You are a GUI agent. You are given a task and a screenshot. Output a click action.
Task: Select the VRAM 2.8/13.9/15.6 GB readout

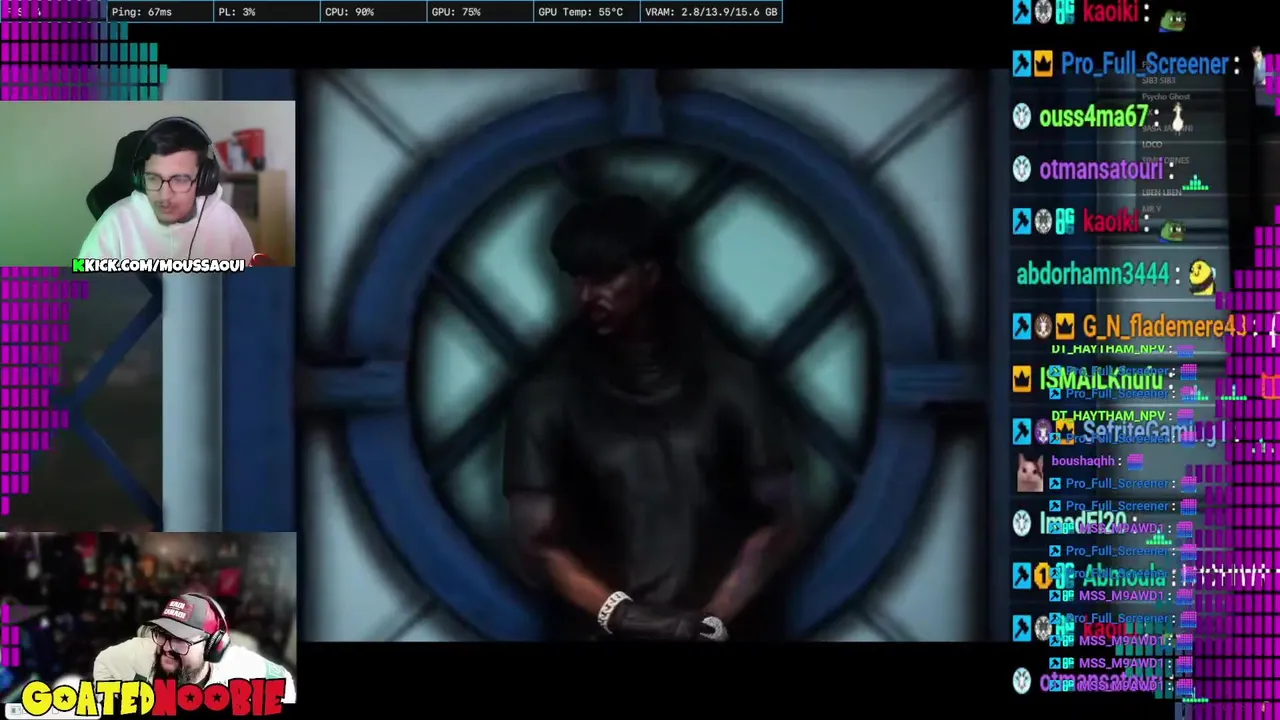[x=711, y=12]
